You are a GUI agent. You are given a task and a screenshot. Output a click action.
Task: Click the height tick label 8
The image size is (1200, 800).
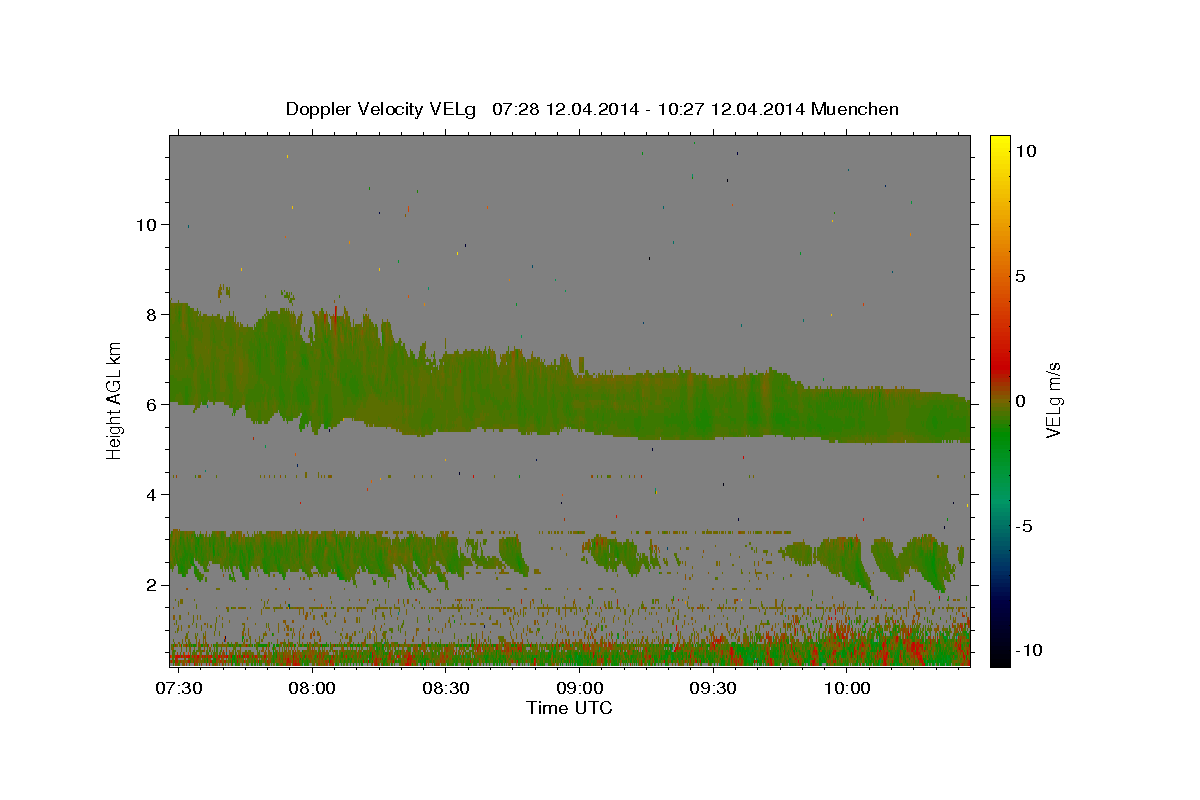150,314
